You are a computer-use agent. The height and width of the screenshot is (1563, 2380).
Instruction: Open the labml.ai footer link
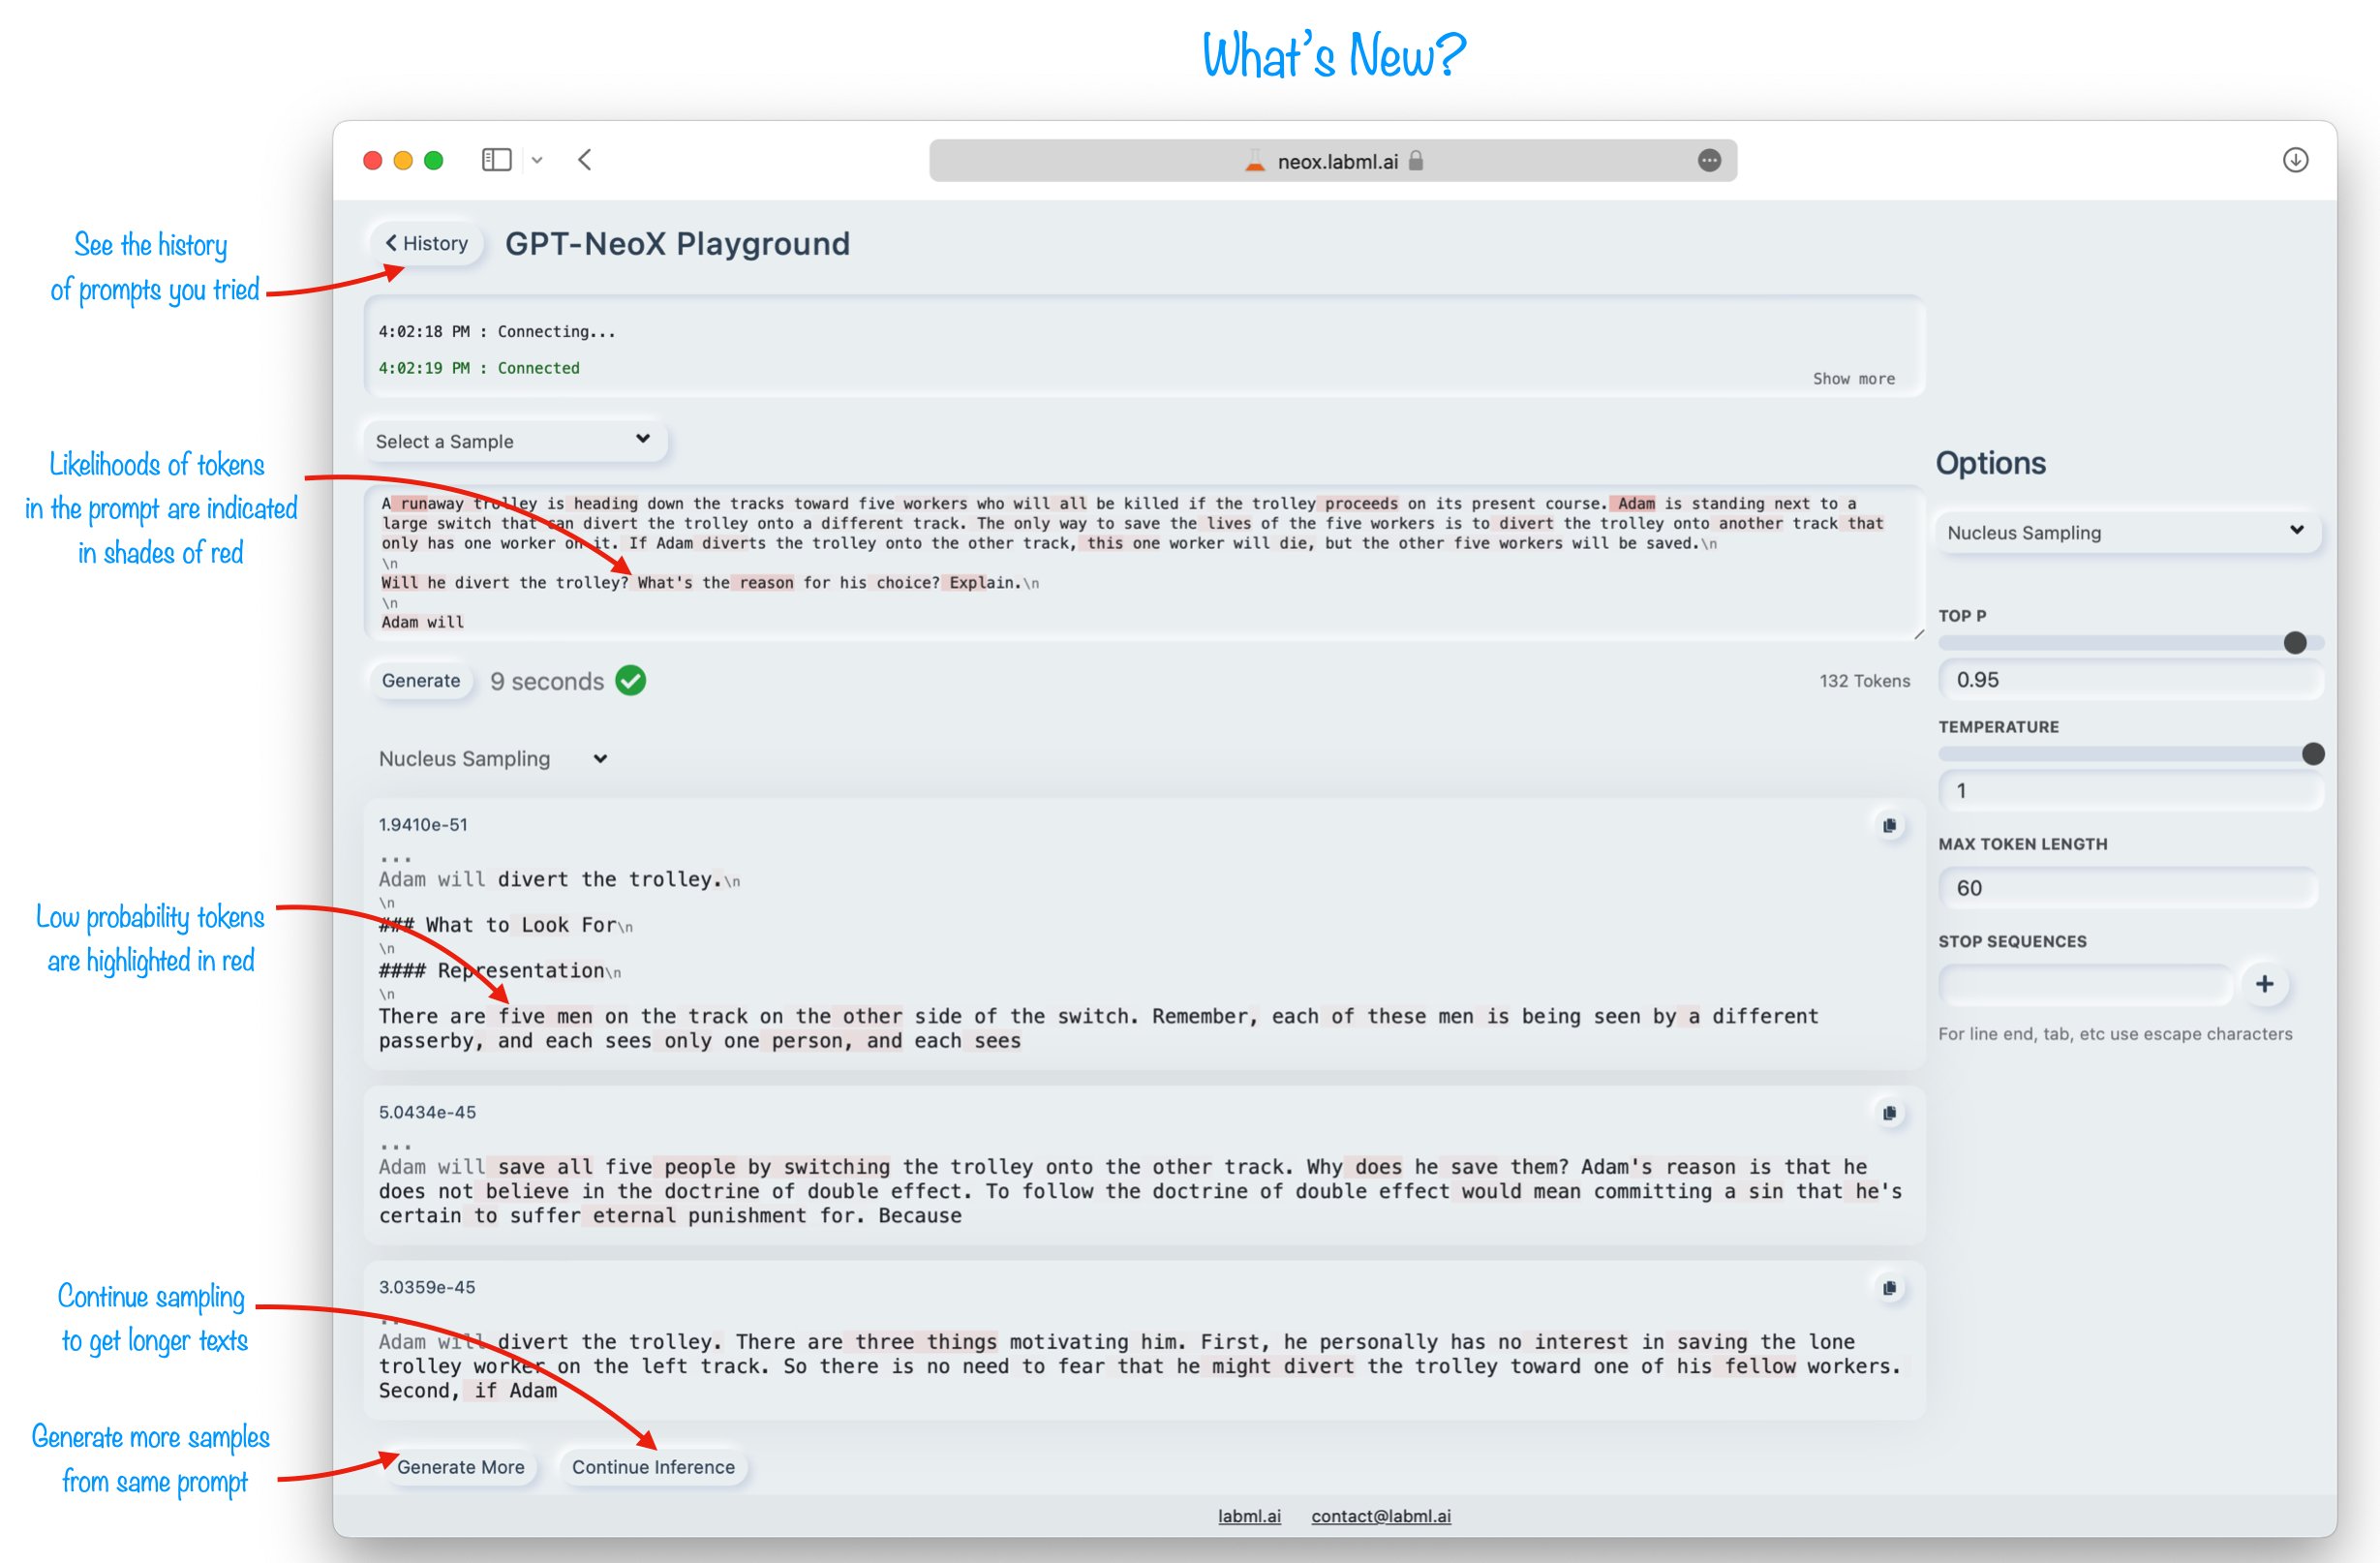tap(1249, 1516)
